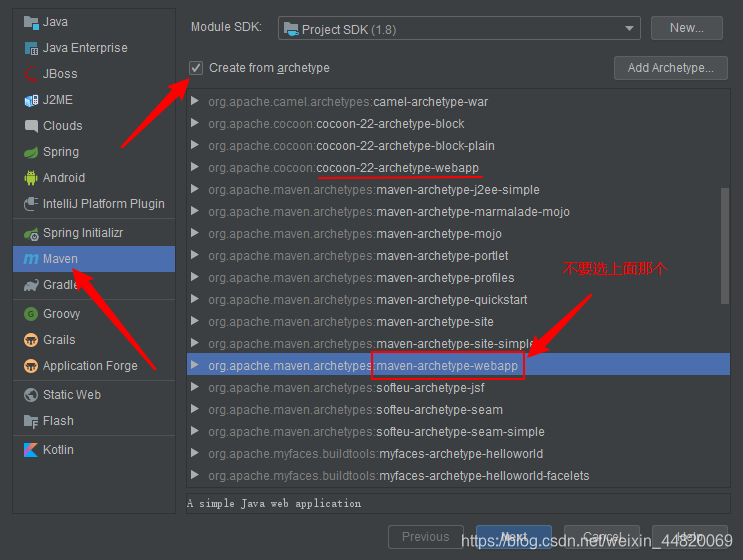Click the Java project type icon
The height and width of the screenshot is (560, 743).
pos(31,22)
